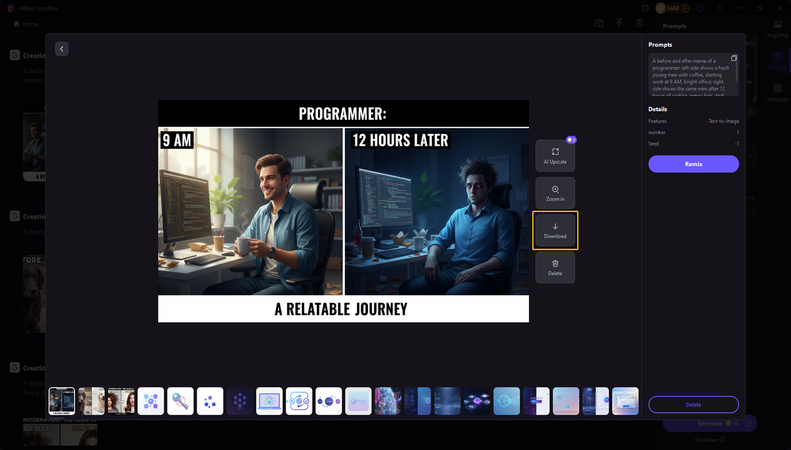Click the Zoom in button
This screenshot has width=791, height=450.
tap(555, 193)
